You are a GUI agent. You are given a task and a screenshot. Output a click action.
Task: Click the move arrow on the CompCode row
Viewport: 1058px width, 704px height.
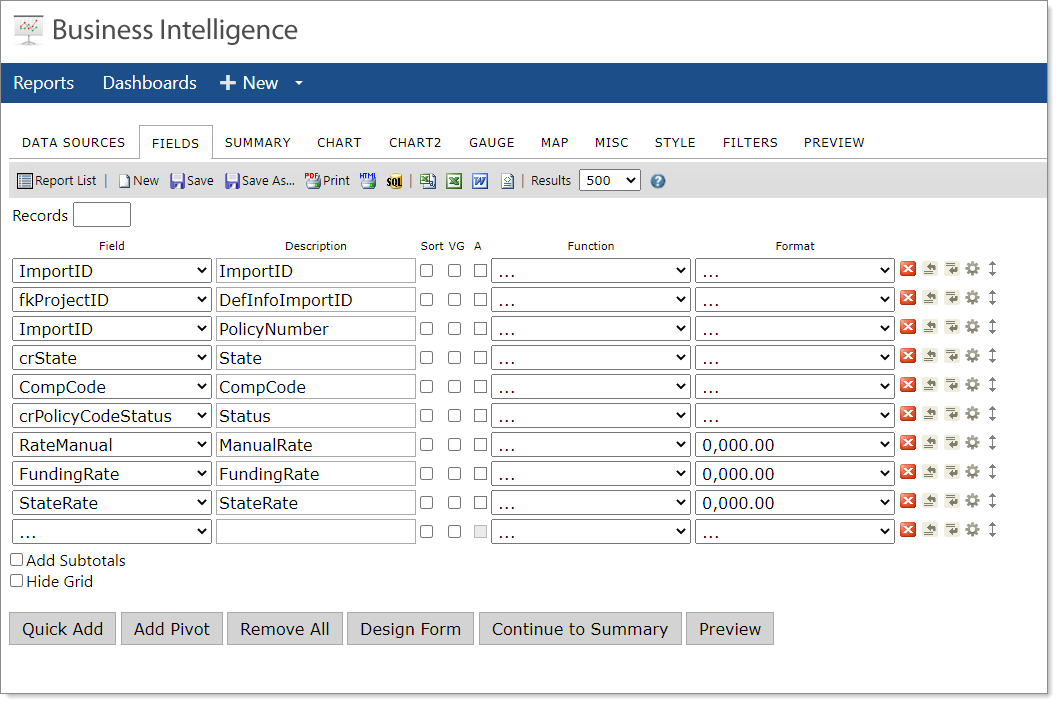[x=993, y=385]
